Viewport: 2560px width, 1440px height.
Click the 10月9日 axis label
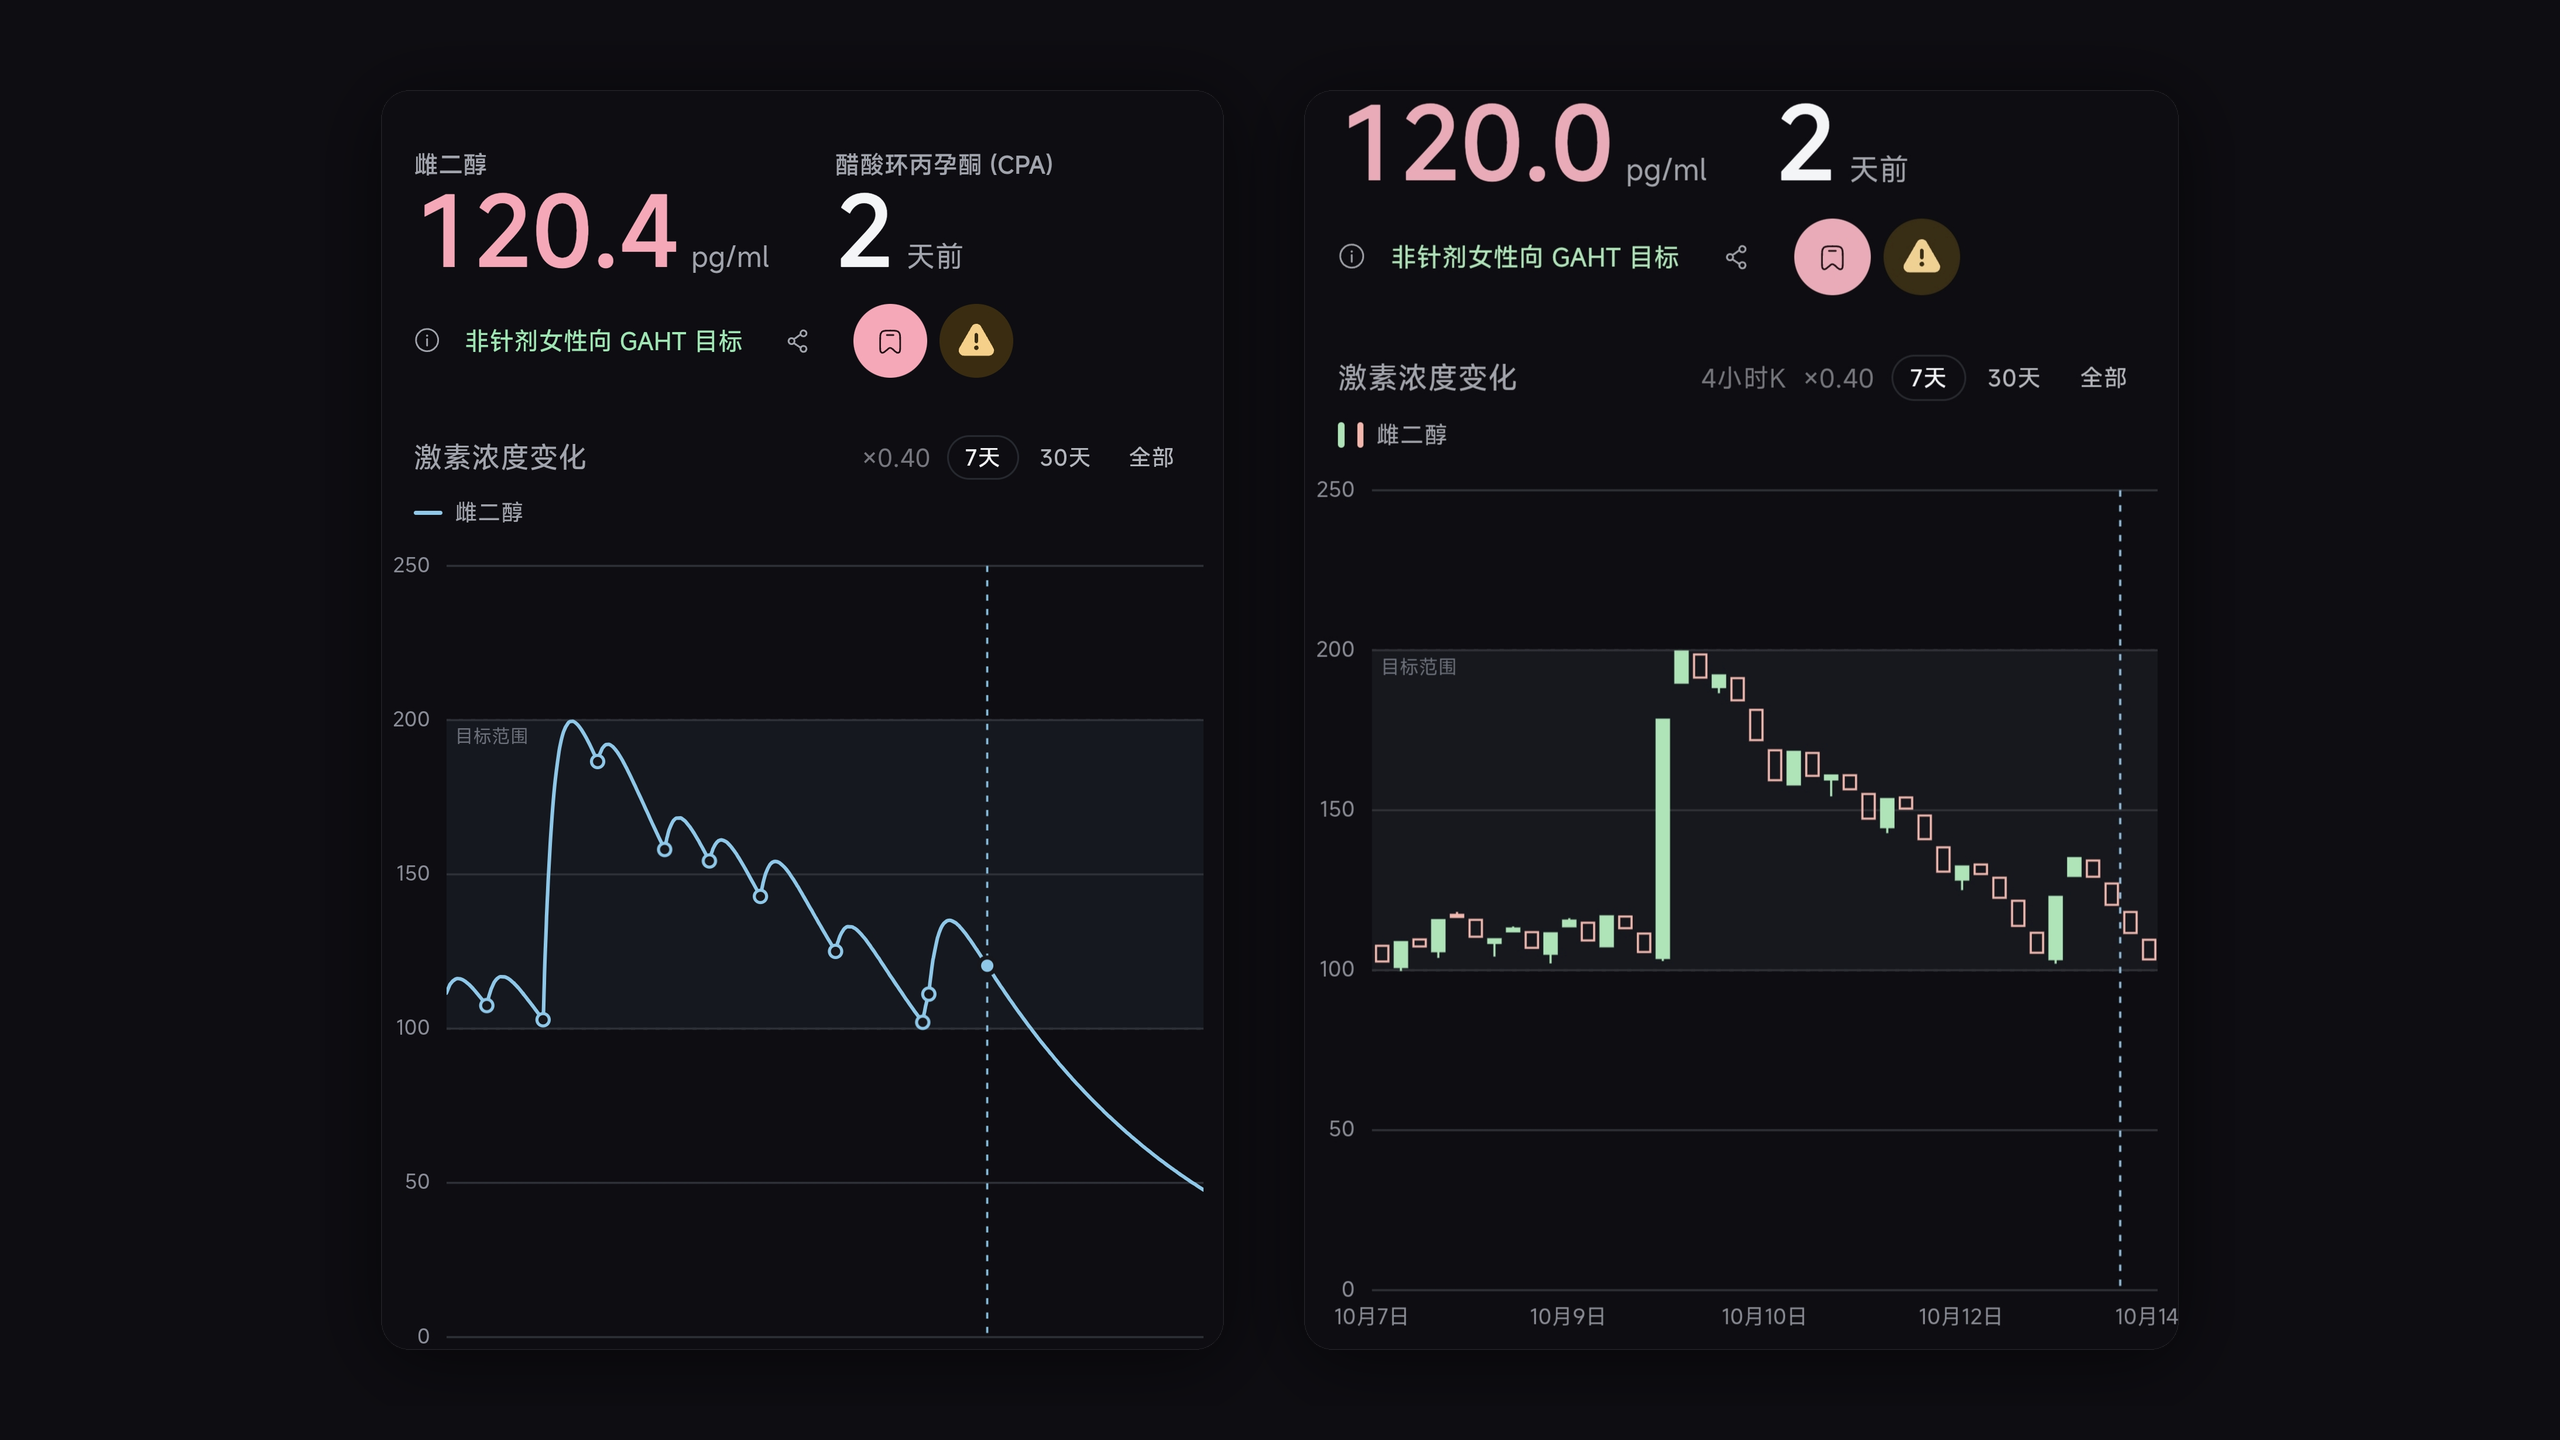(x=1567, y=1316)
